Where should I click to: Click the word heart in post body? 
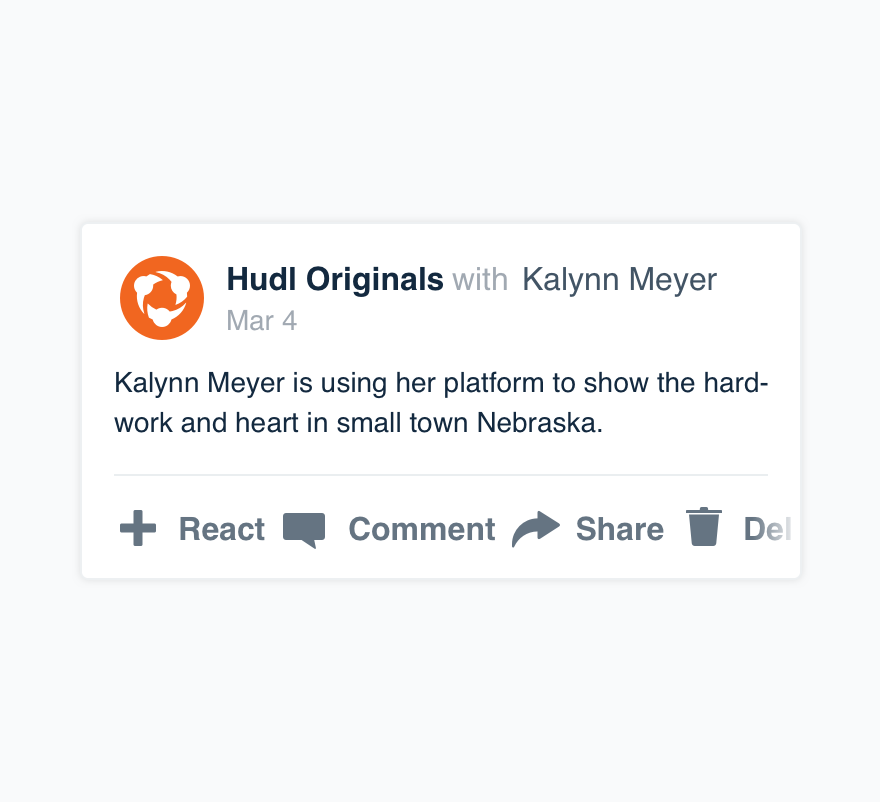tap(267, 423)
